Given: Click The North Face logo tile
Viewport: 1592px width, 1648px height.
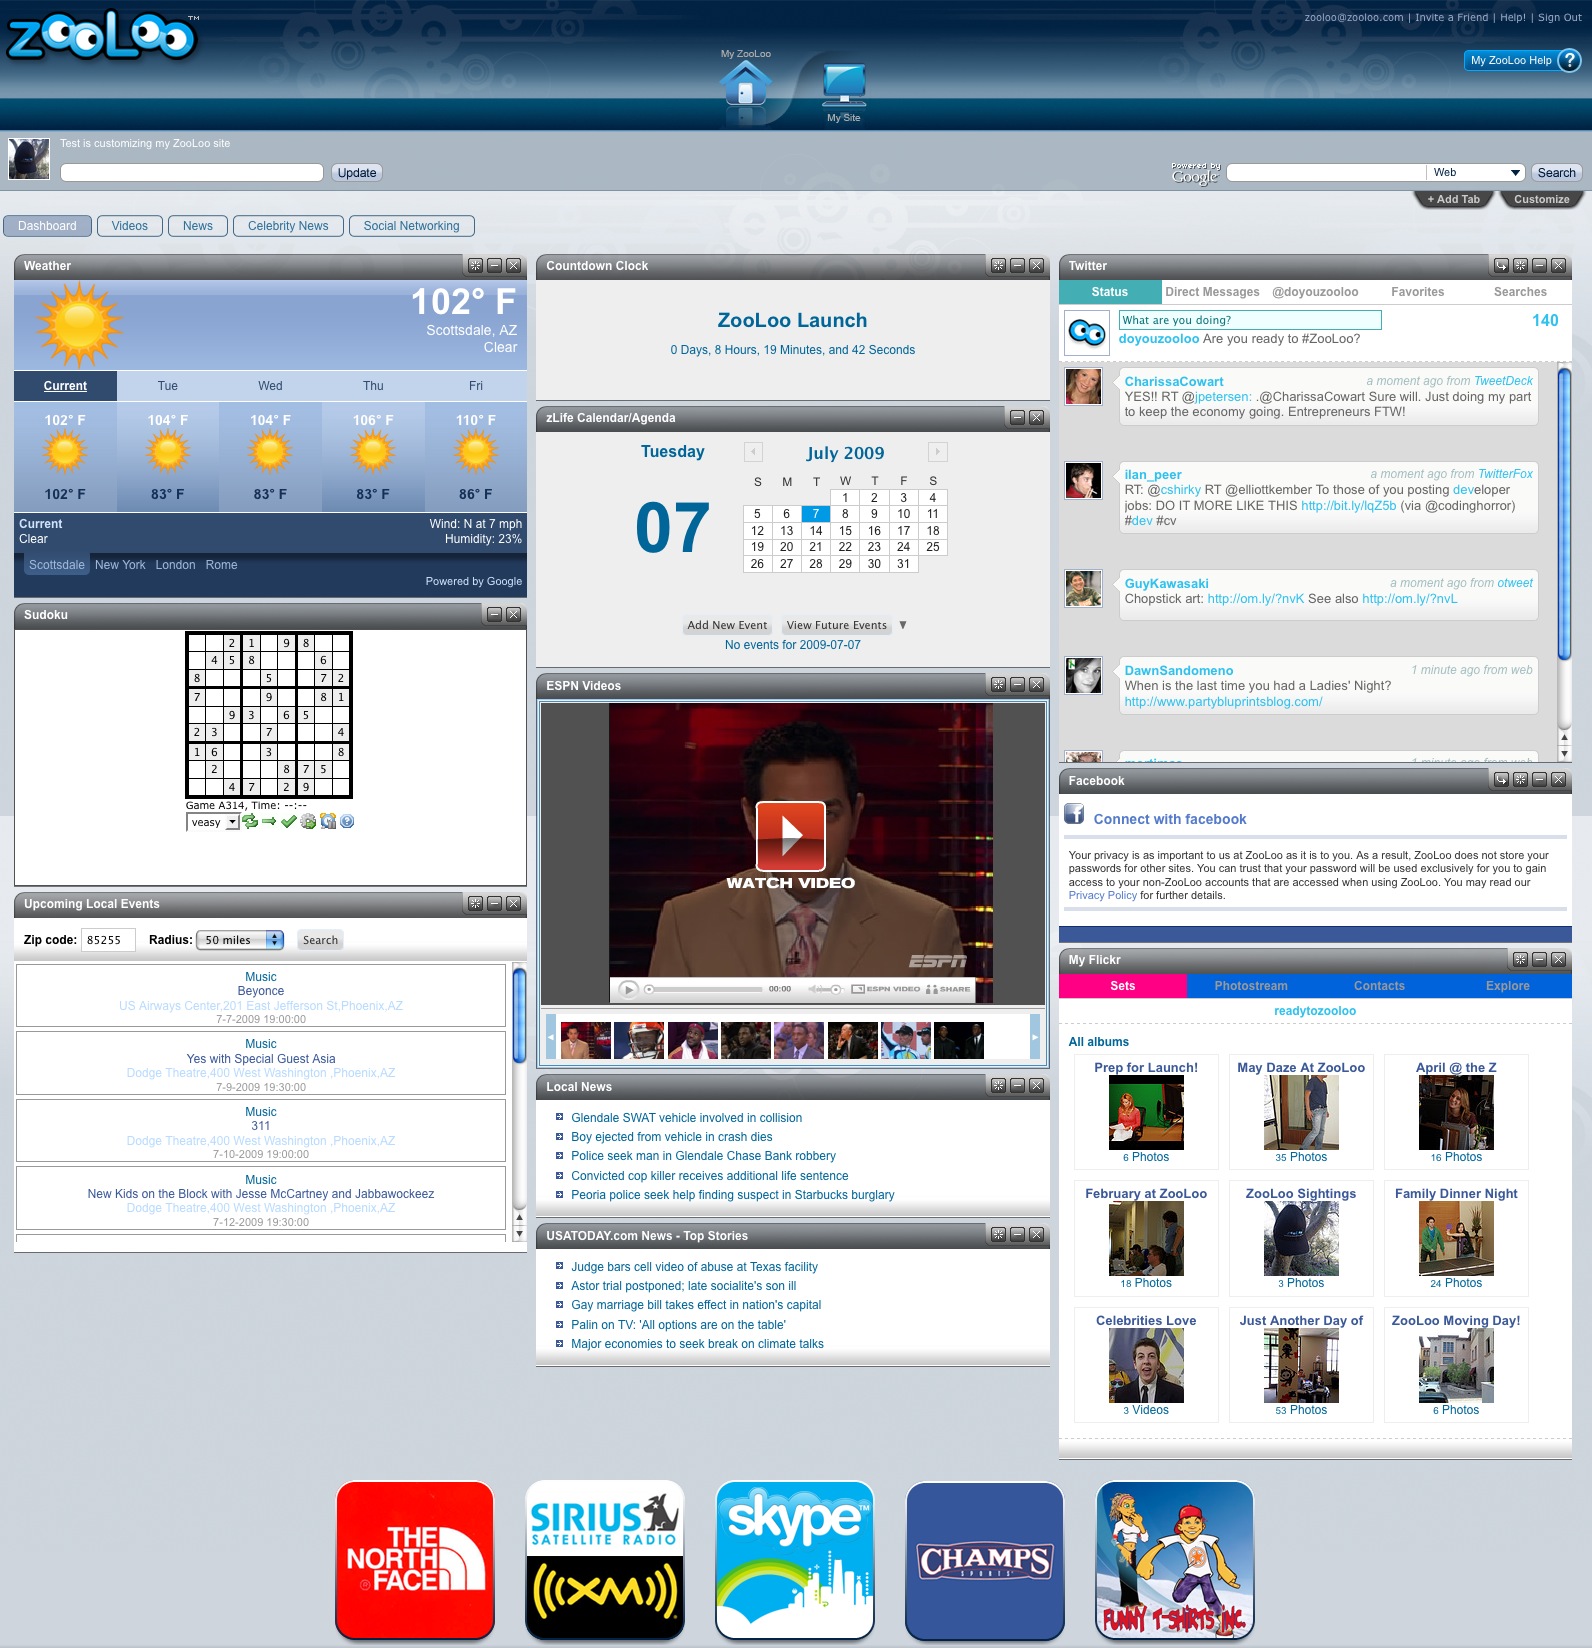Looking at the screenshot, I should pyautogui.click(x=415, y=1561).
